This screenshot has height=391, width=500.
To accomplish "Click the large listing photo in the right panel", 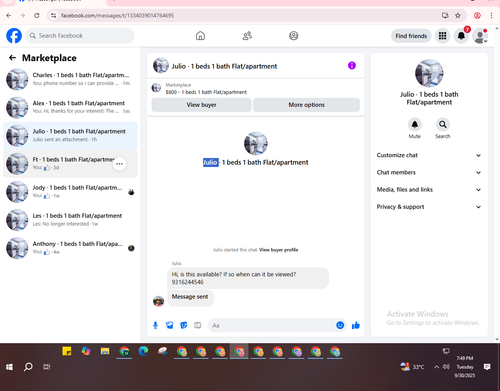I will coord(429,73).
